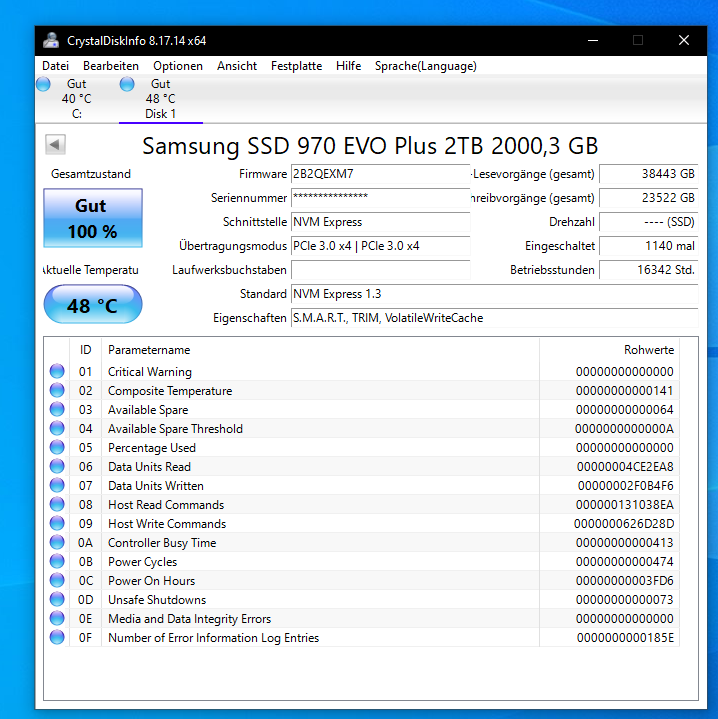Click the Lesevorgänge value 38443 GB
718x719 pixels.
[649, 174]
